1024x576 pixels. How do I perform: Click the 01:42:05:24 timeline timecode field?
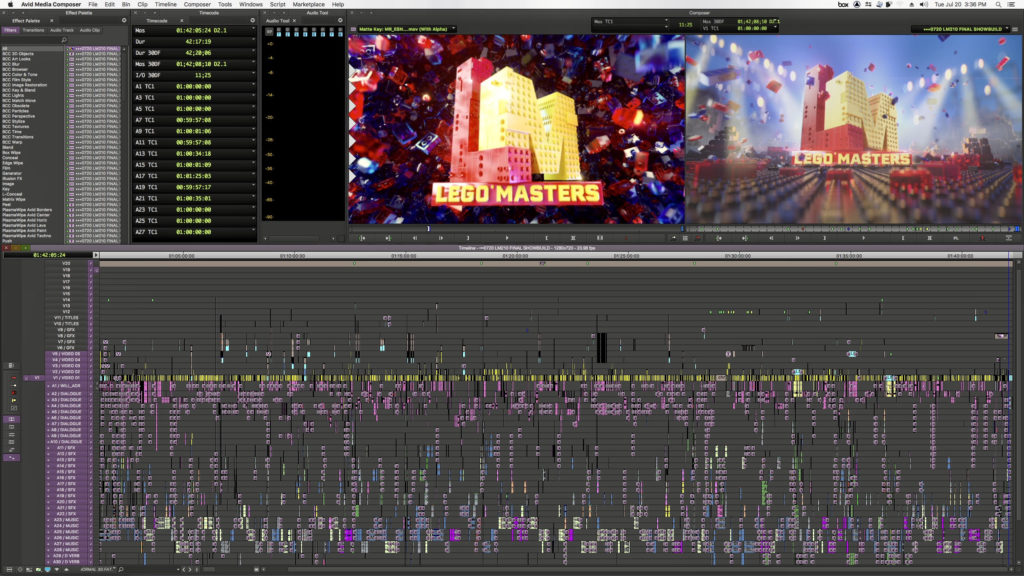[x=49, y=255]
